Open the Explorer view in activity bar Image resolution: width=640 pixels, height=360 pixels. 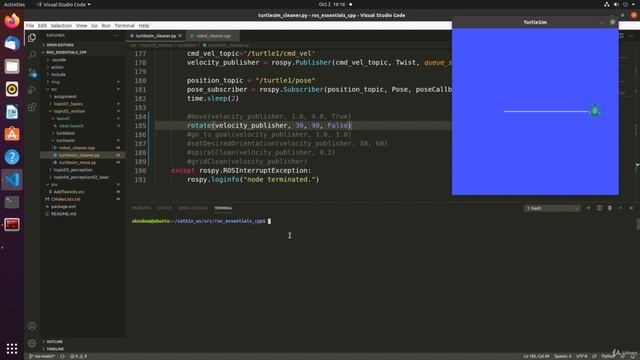coord(32,38)
